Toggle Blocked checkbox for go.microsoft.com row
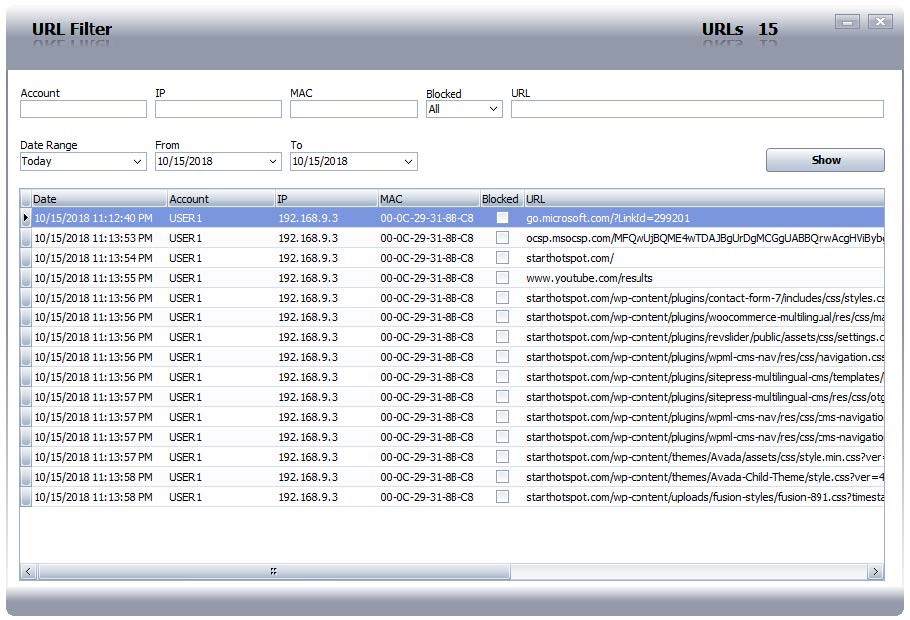 click(503, 218)
